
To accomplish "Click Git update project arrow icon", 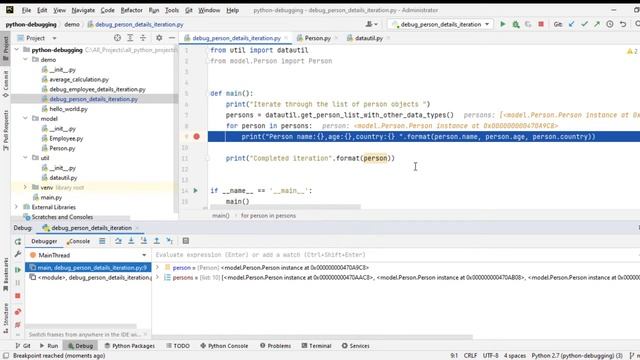I will 571,24.
